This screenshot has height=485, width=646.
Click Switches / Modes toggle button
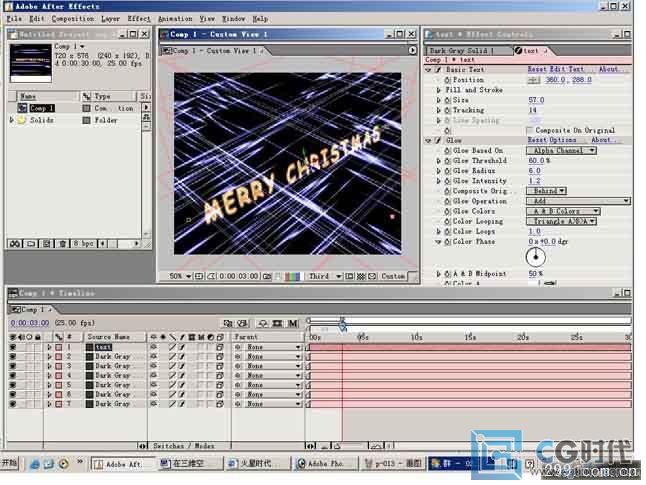(x=184, y=446)
